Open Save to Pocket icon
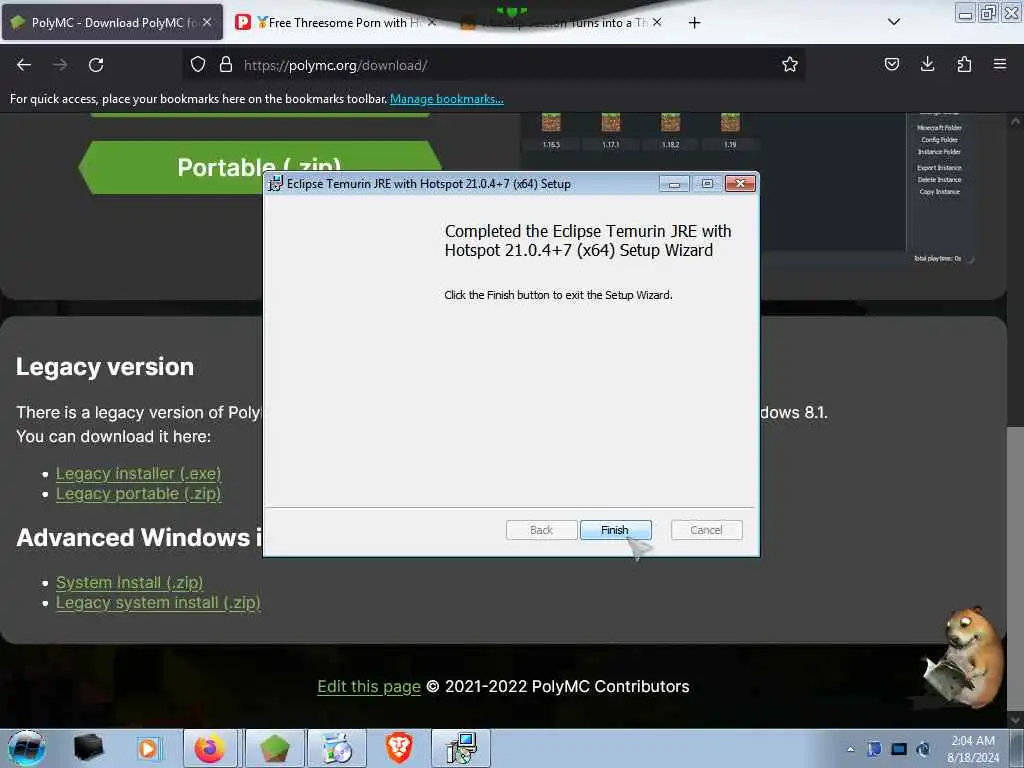The image size is (1024, 768). point(891,65)
